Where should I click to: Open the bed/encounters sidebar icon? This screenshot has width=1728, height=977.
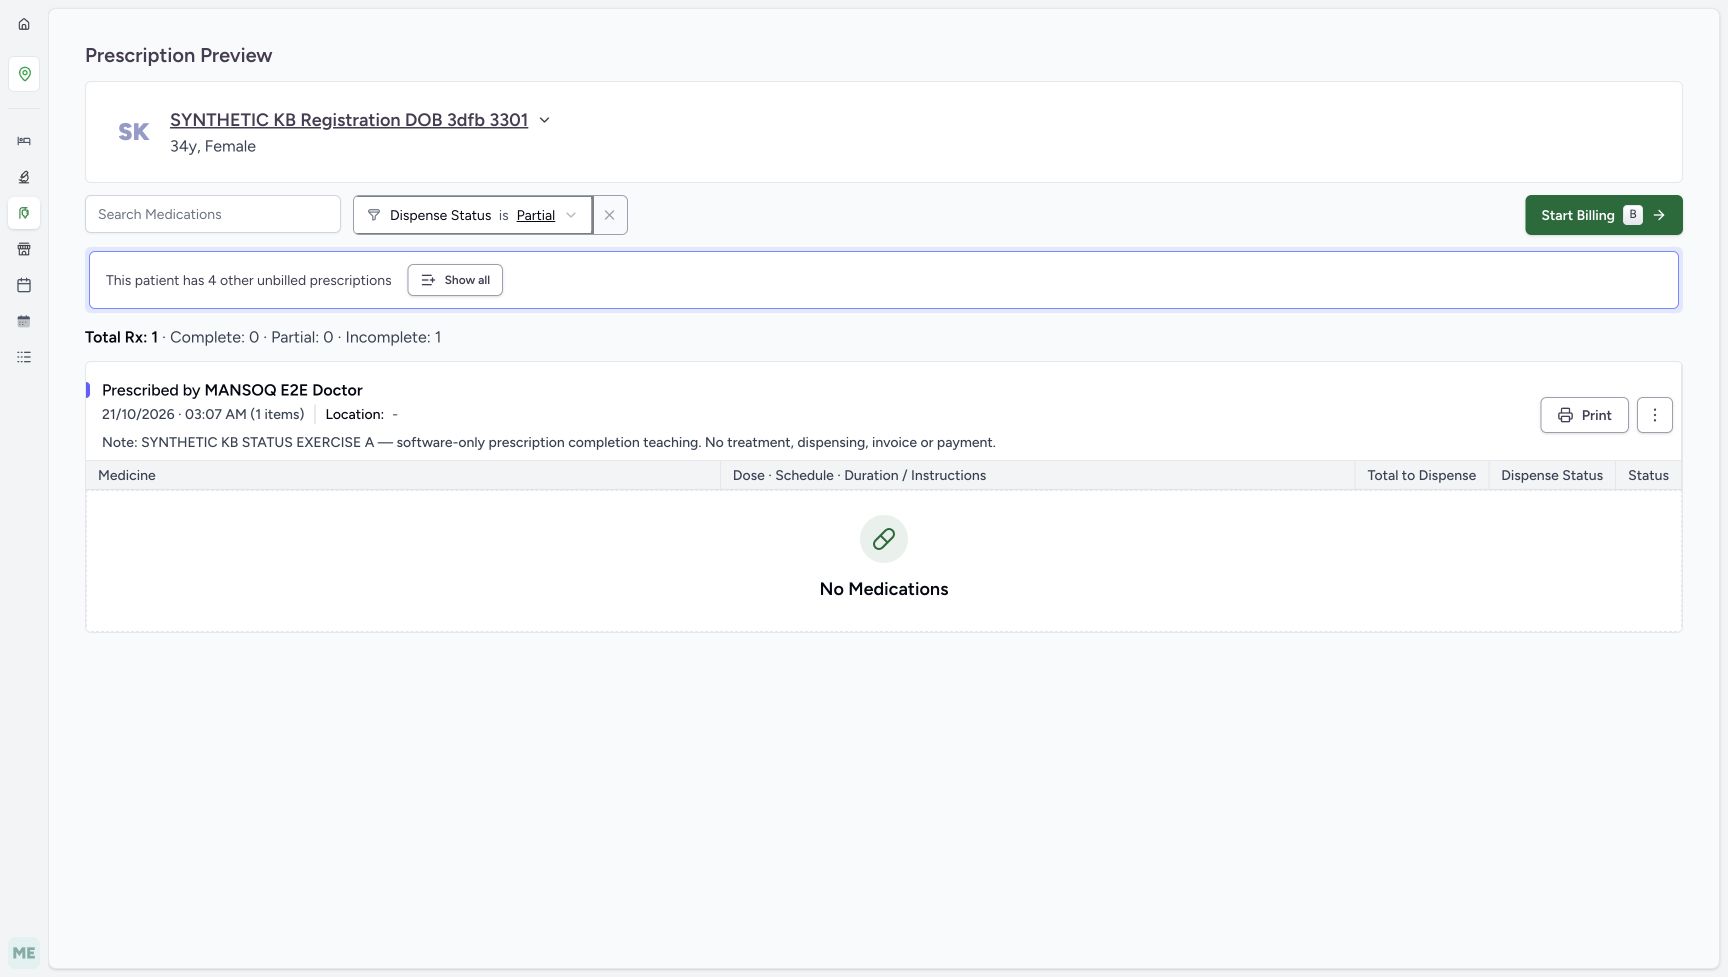click(24, 141)
